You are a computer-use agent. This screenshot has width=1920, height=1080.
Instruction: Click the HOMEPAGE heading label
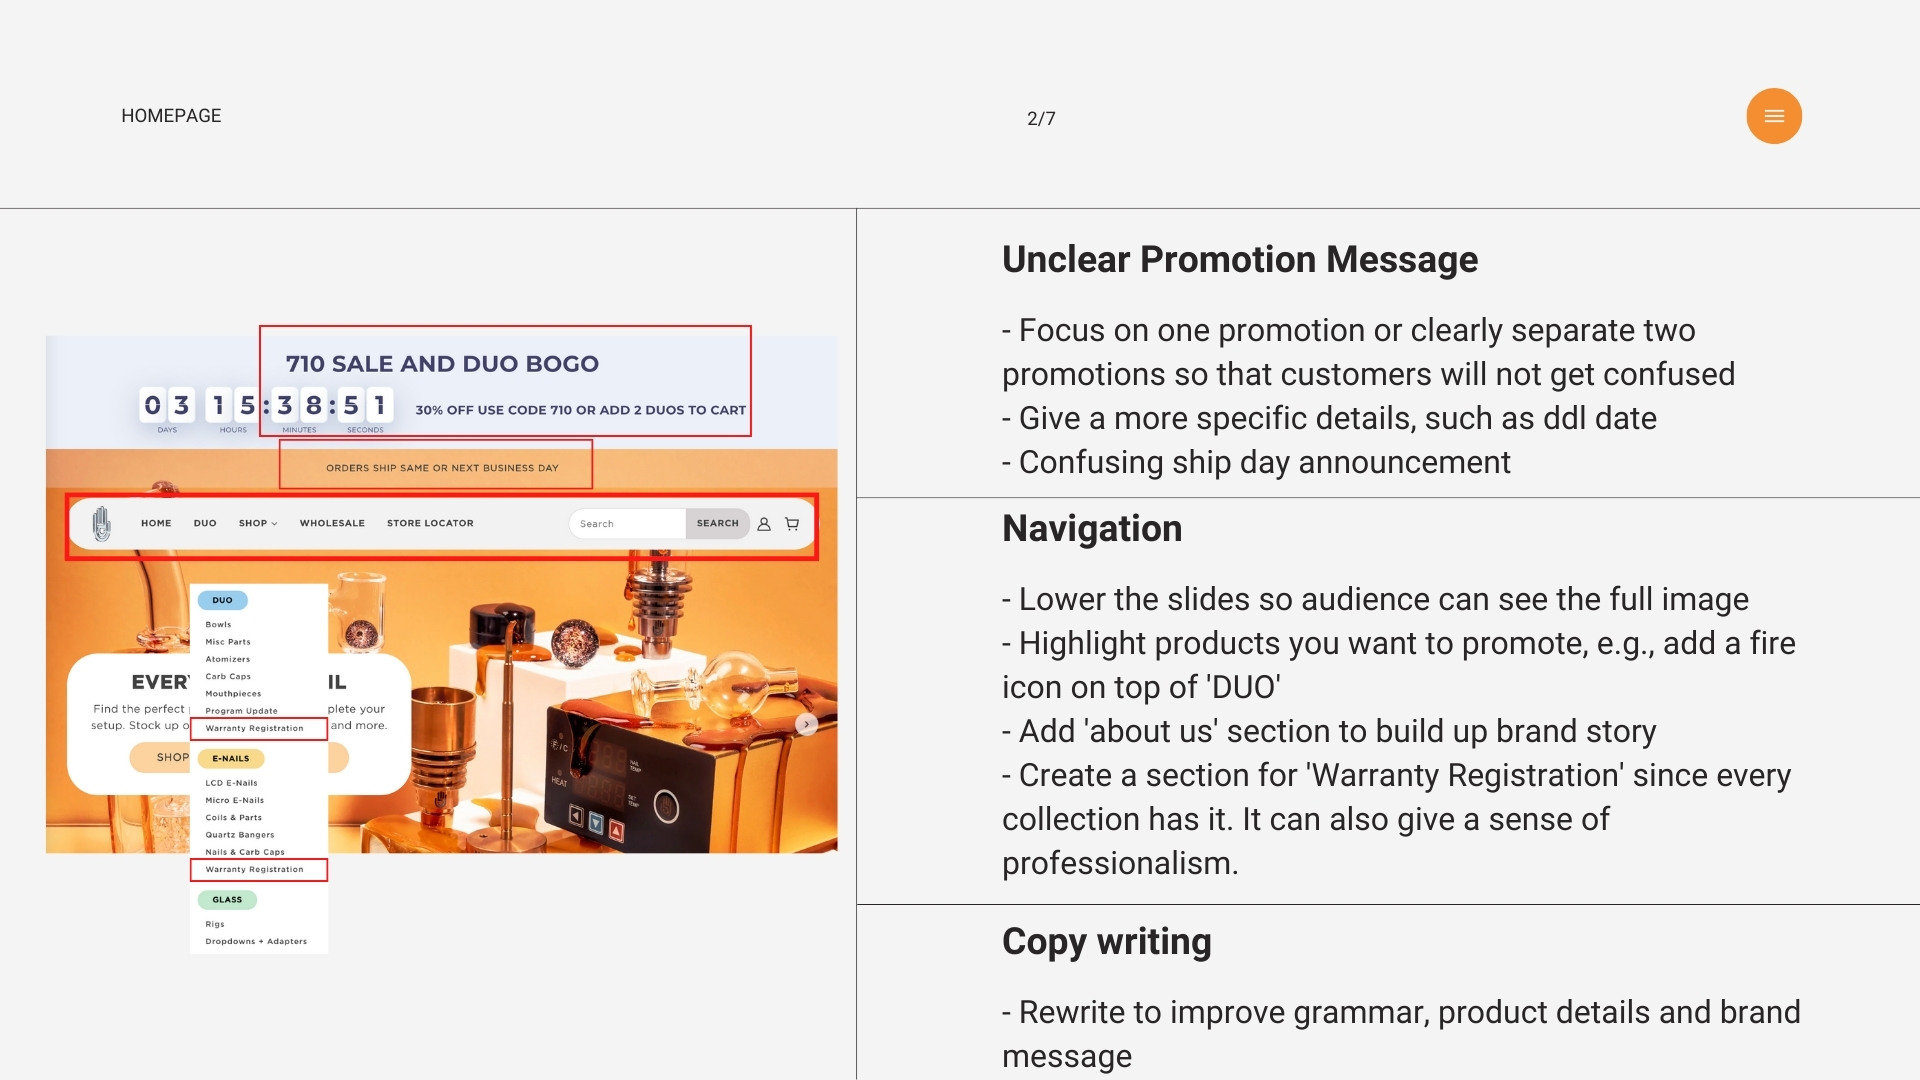click(x=171, y=116)
